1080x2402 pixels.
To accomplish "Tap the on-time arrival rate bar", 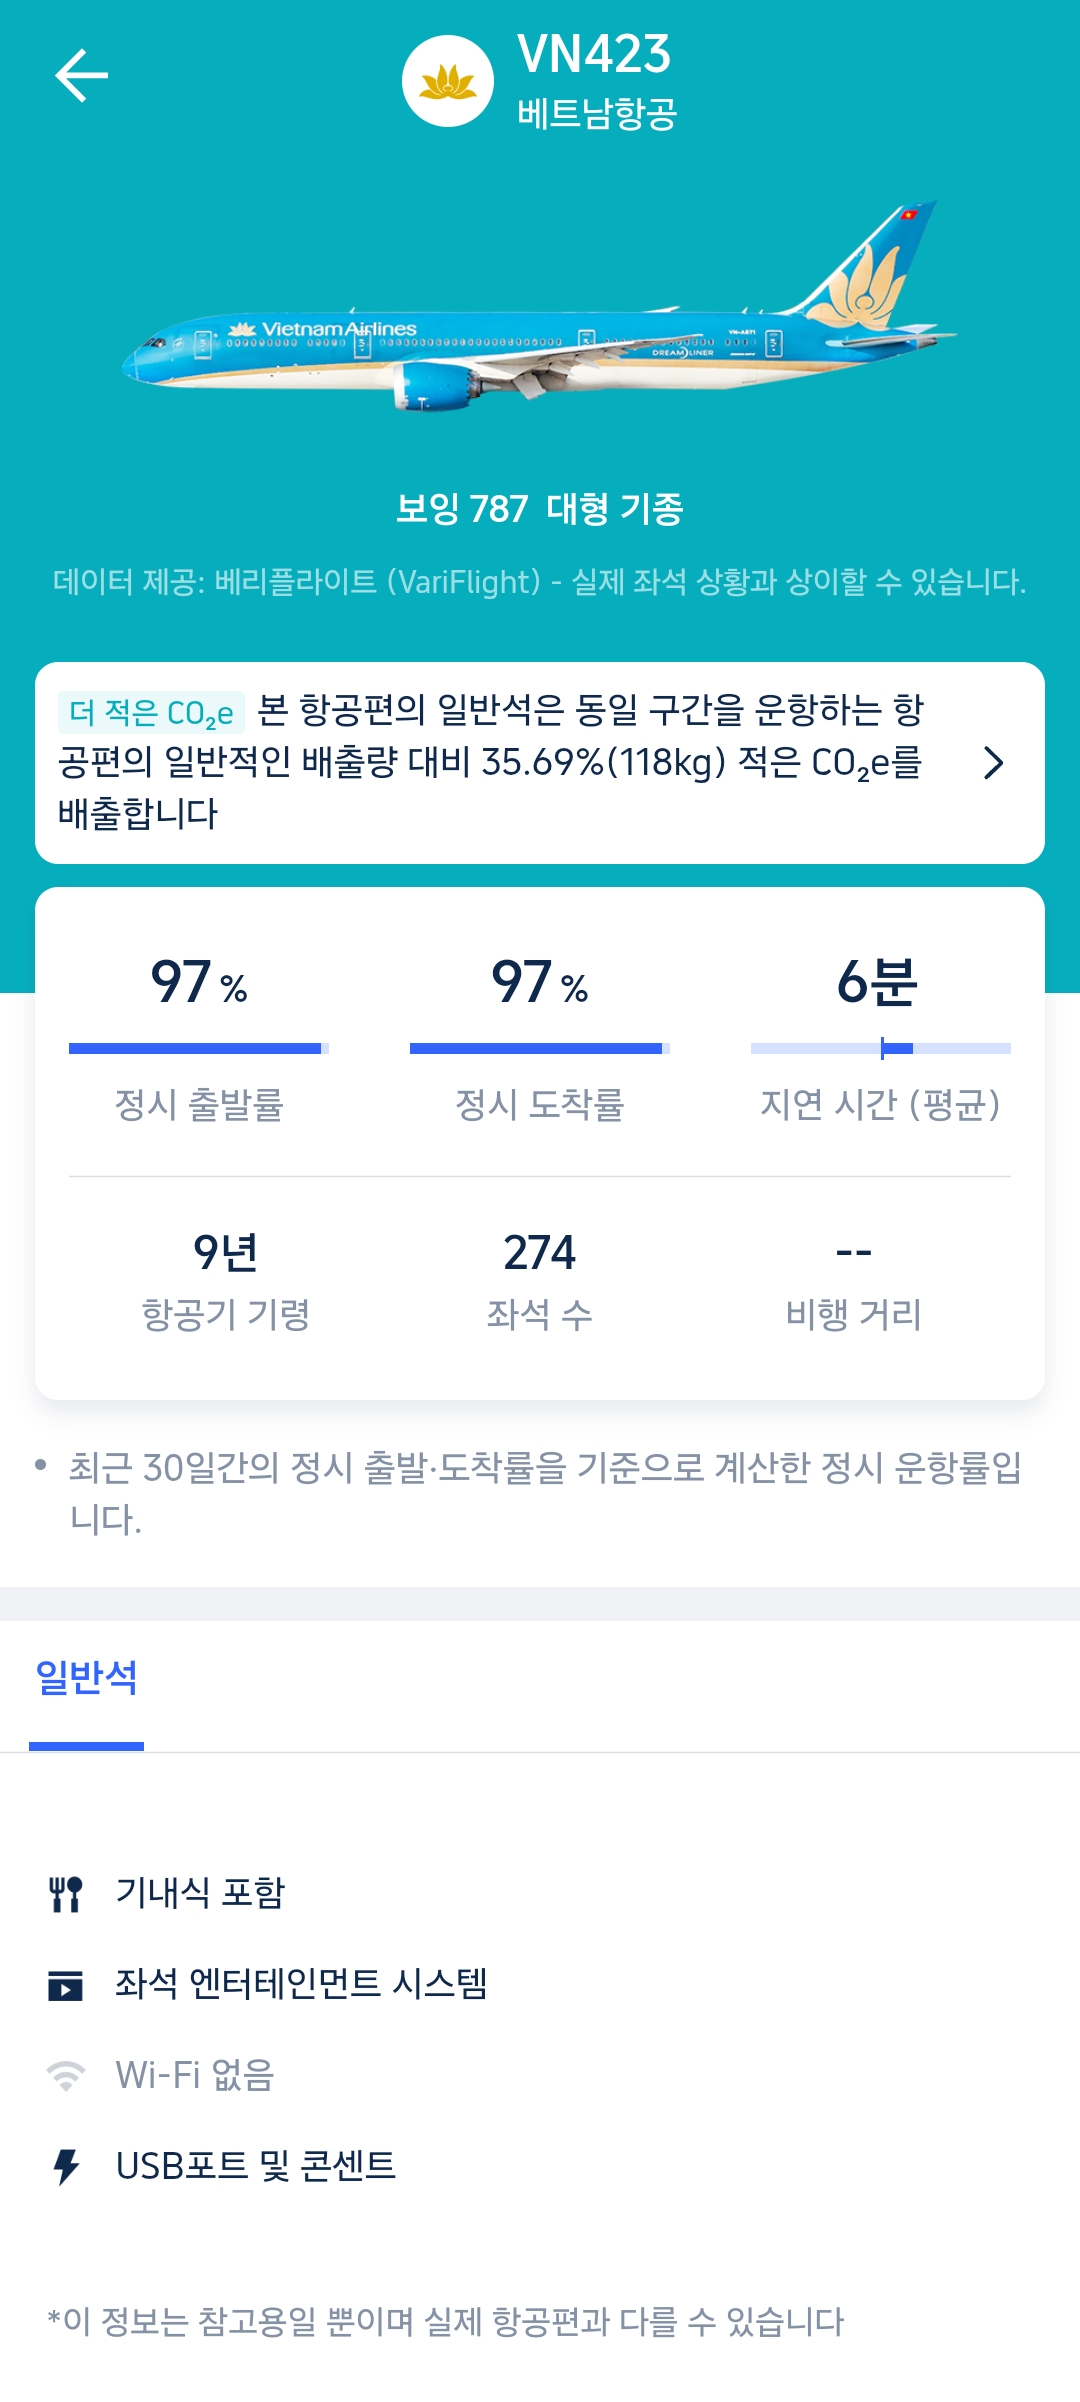I will click(x=539, y=1048).
